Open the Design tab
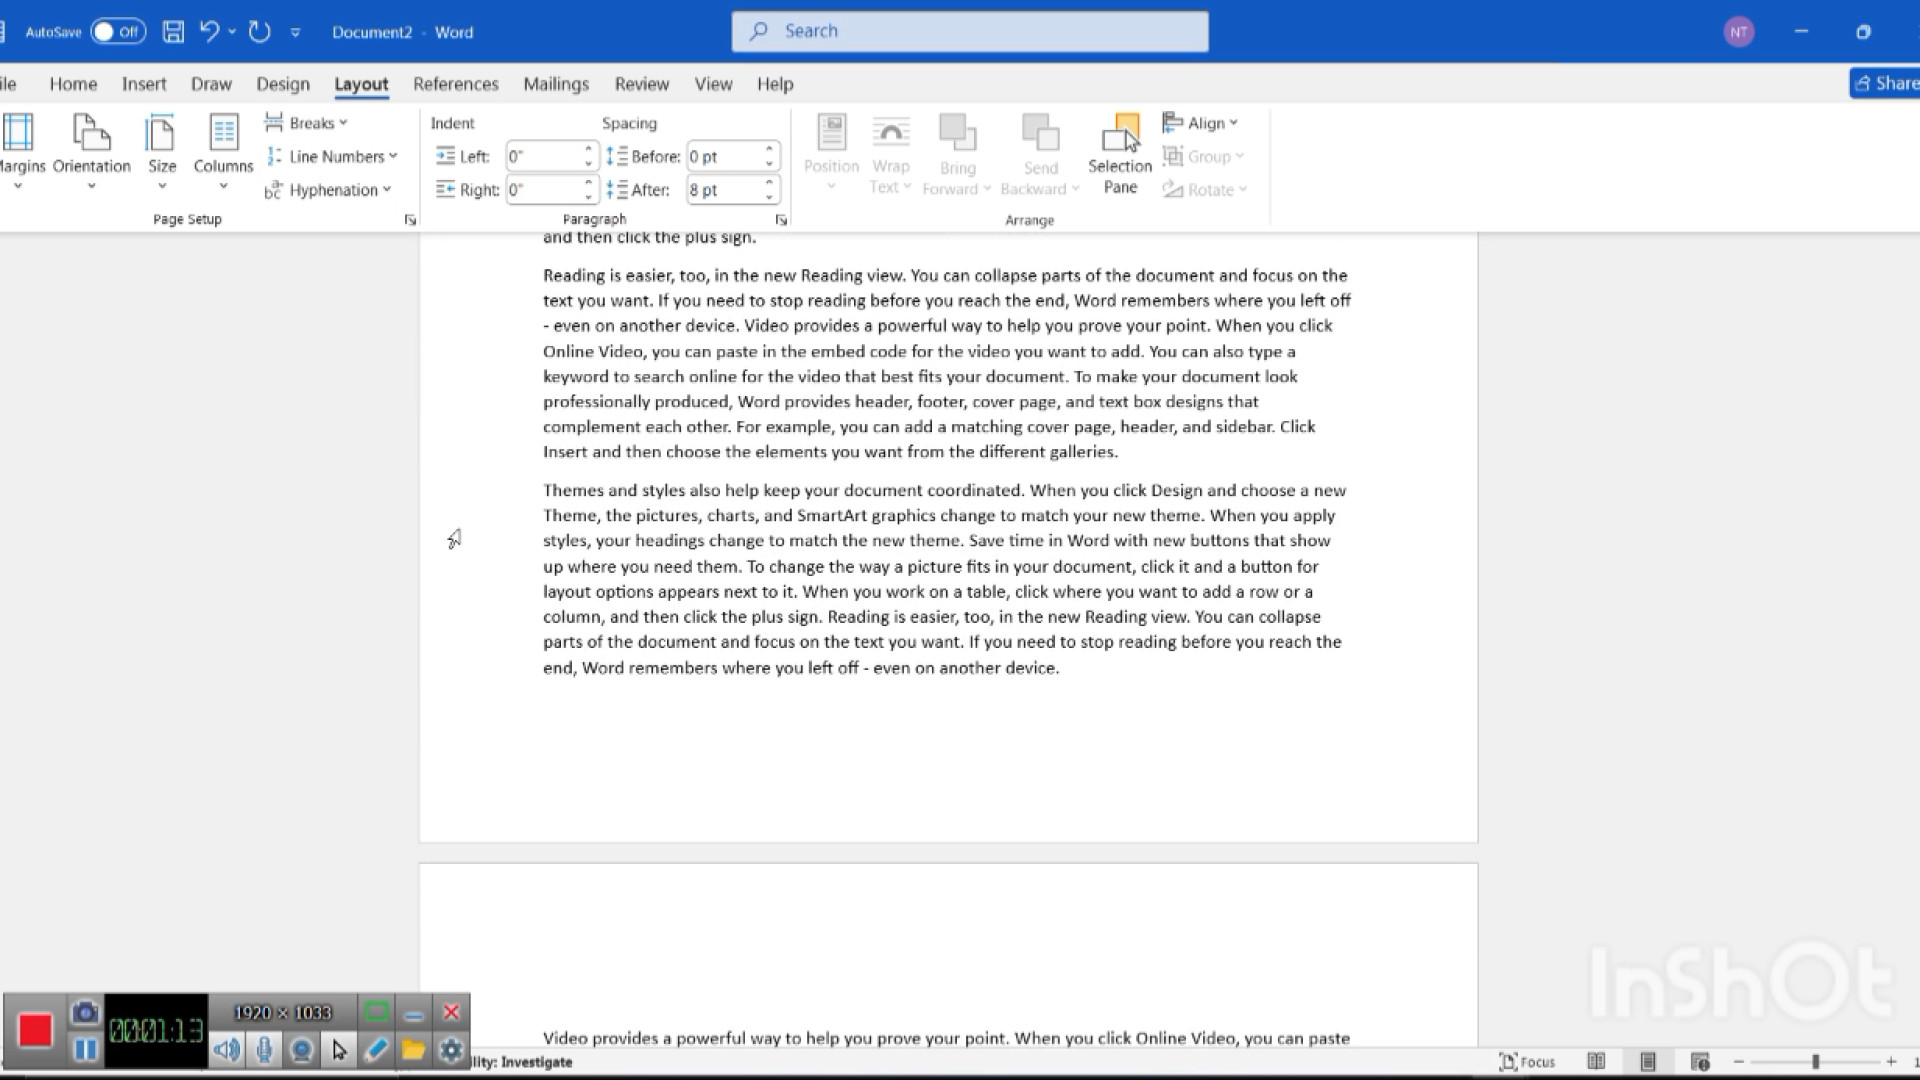This screenshot has height=1080, width=1920. click(x=283, y=84)
